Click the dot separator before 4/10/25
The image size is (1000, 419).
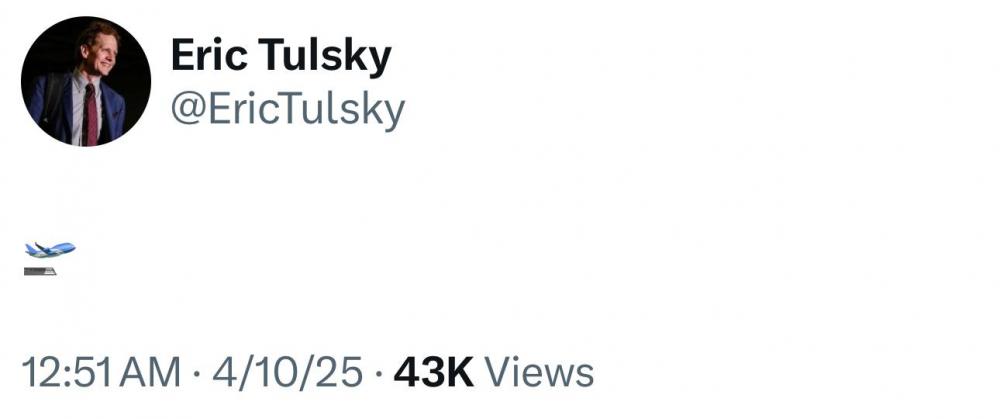click(x=196, y=374)
